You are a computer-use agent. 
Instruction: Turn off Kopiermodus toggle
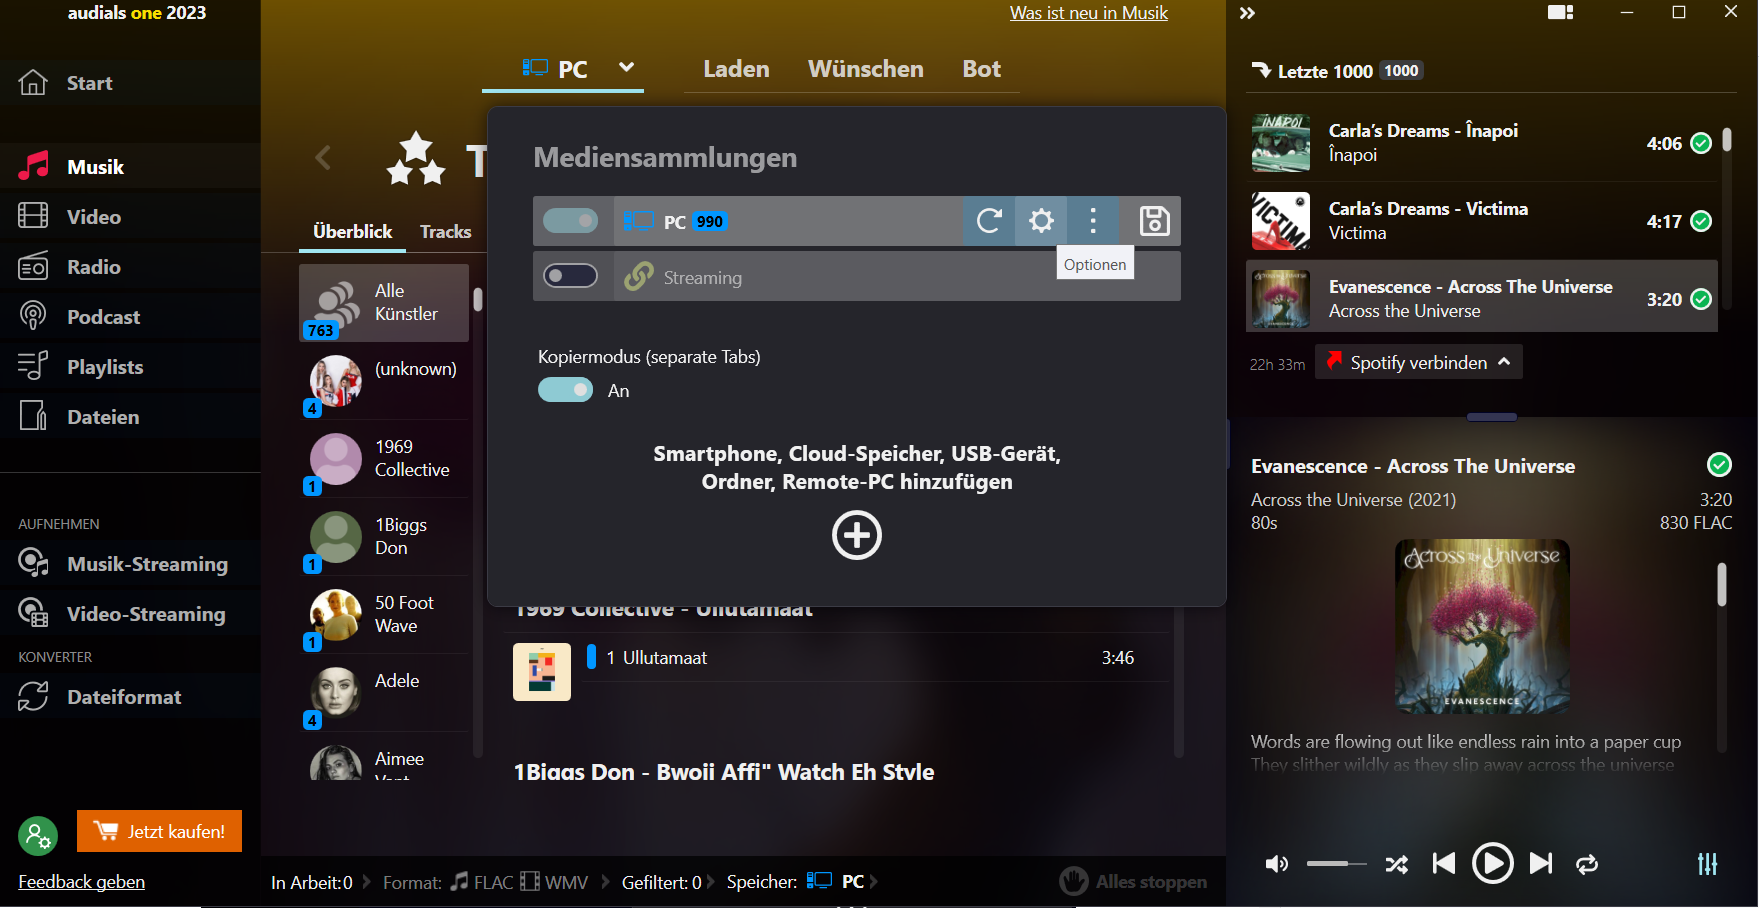tap(565, 390)
